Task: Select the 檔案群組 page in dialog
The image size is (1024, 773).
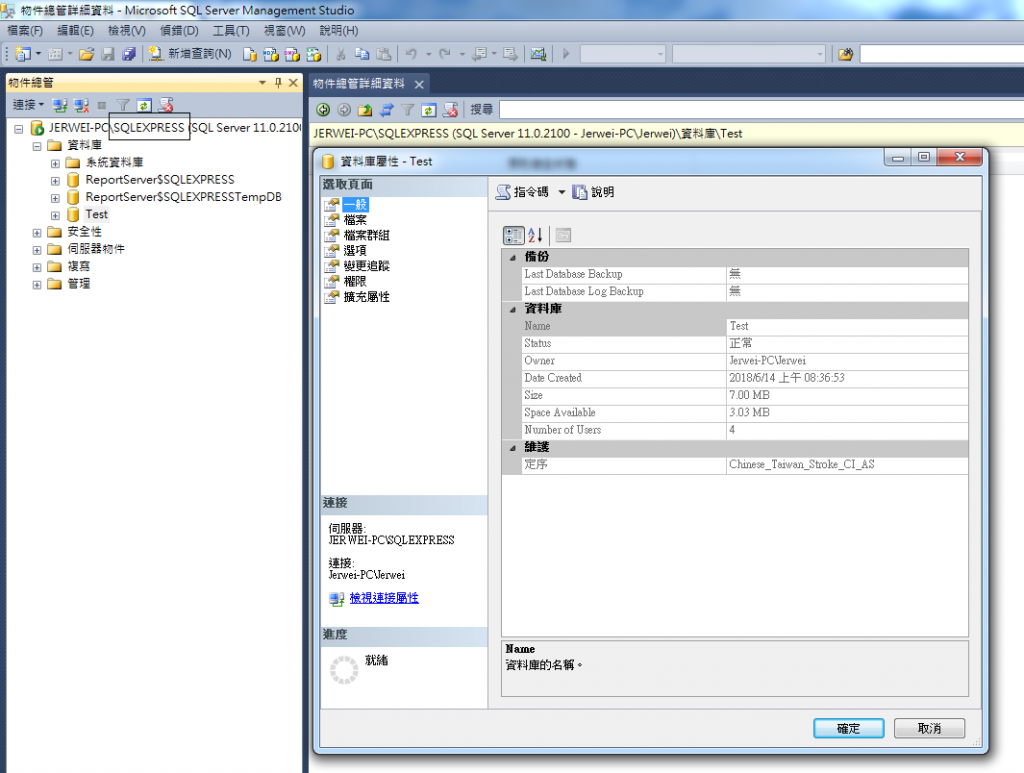Action: [x=366, y=235]
